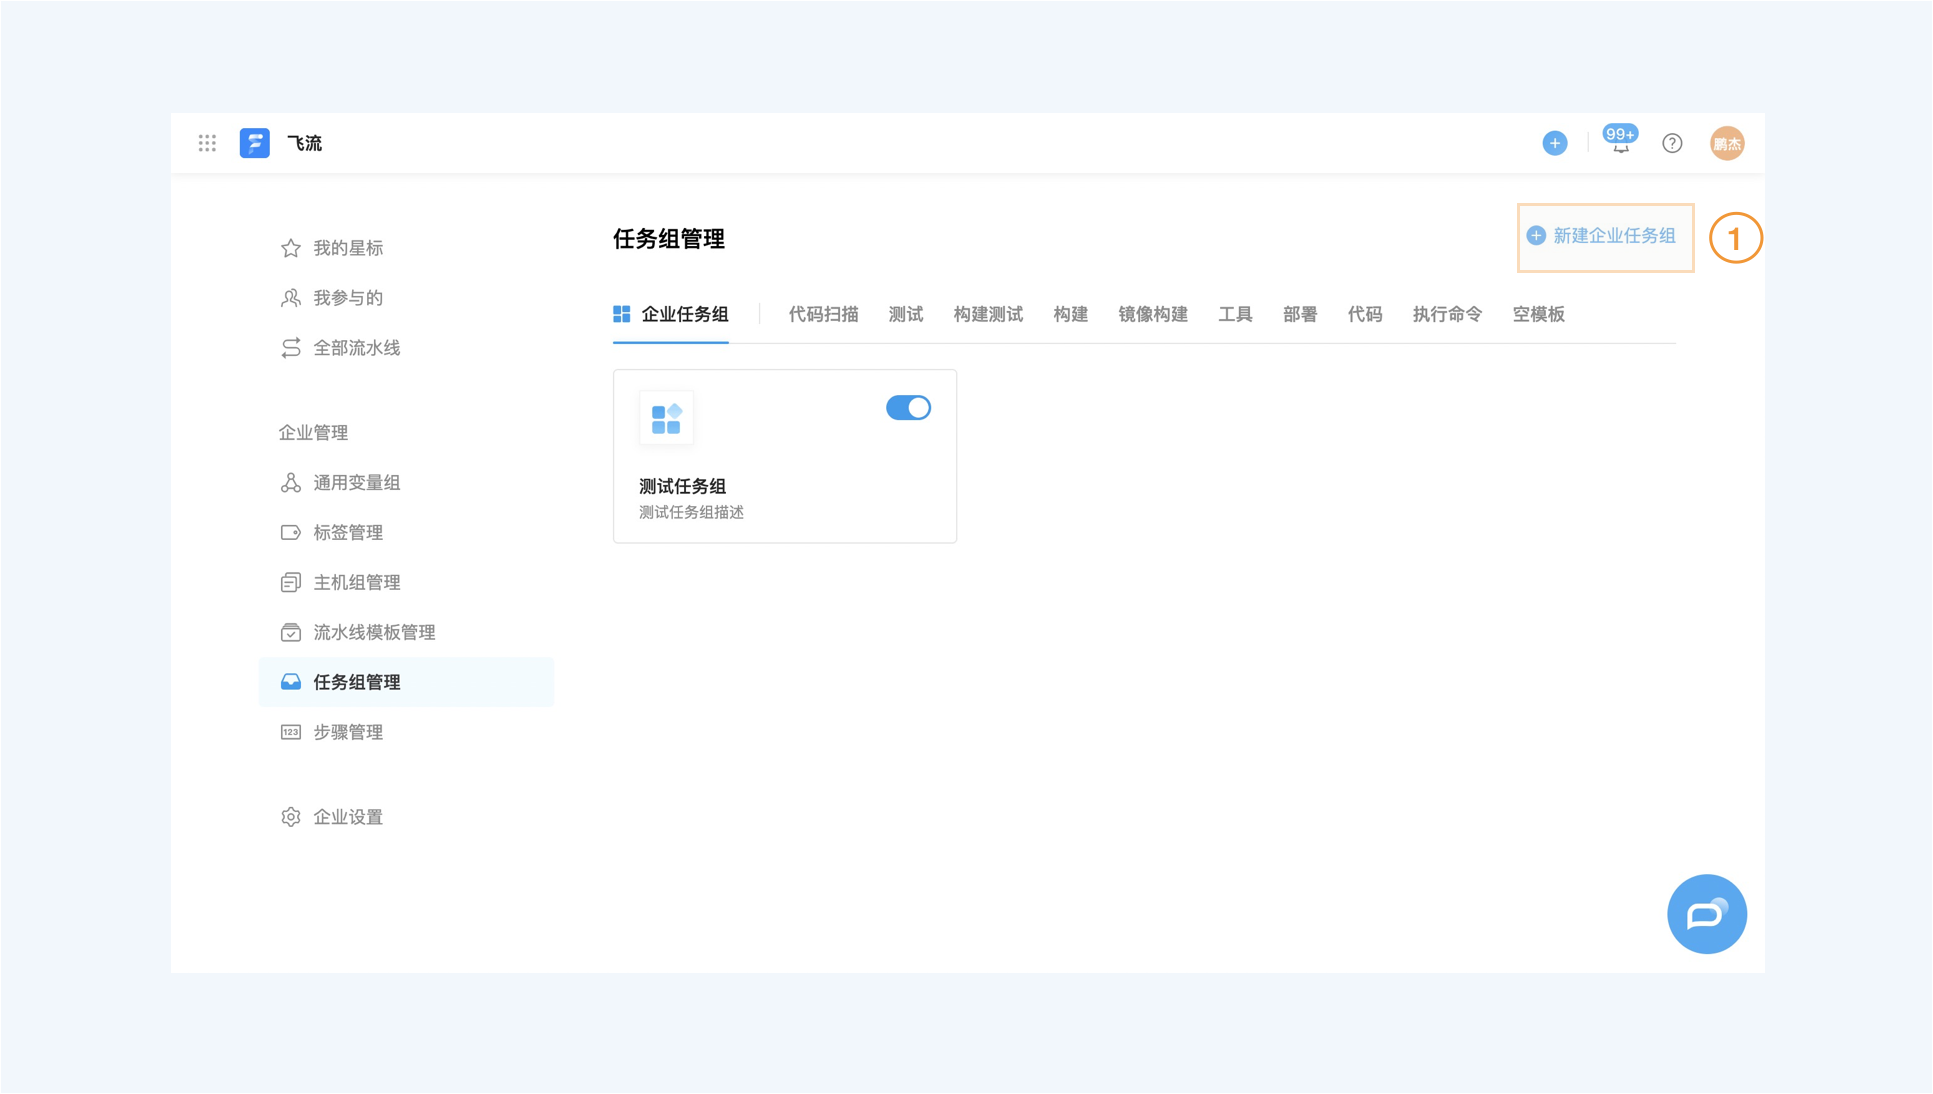Click the person icon beside 我参与的
Image resolution: width=1933 pixels, height=1094 pixels.
click(291, 298)
